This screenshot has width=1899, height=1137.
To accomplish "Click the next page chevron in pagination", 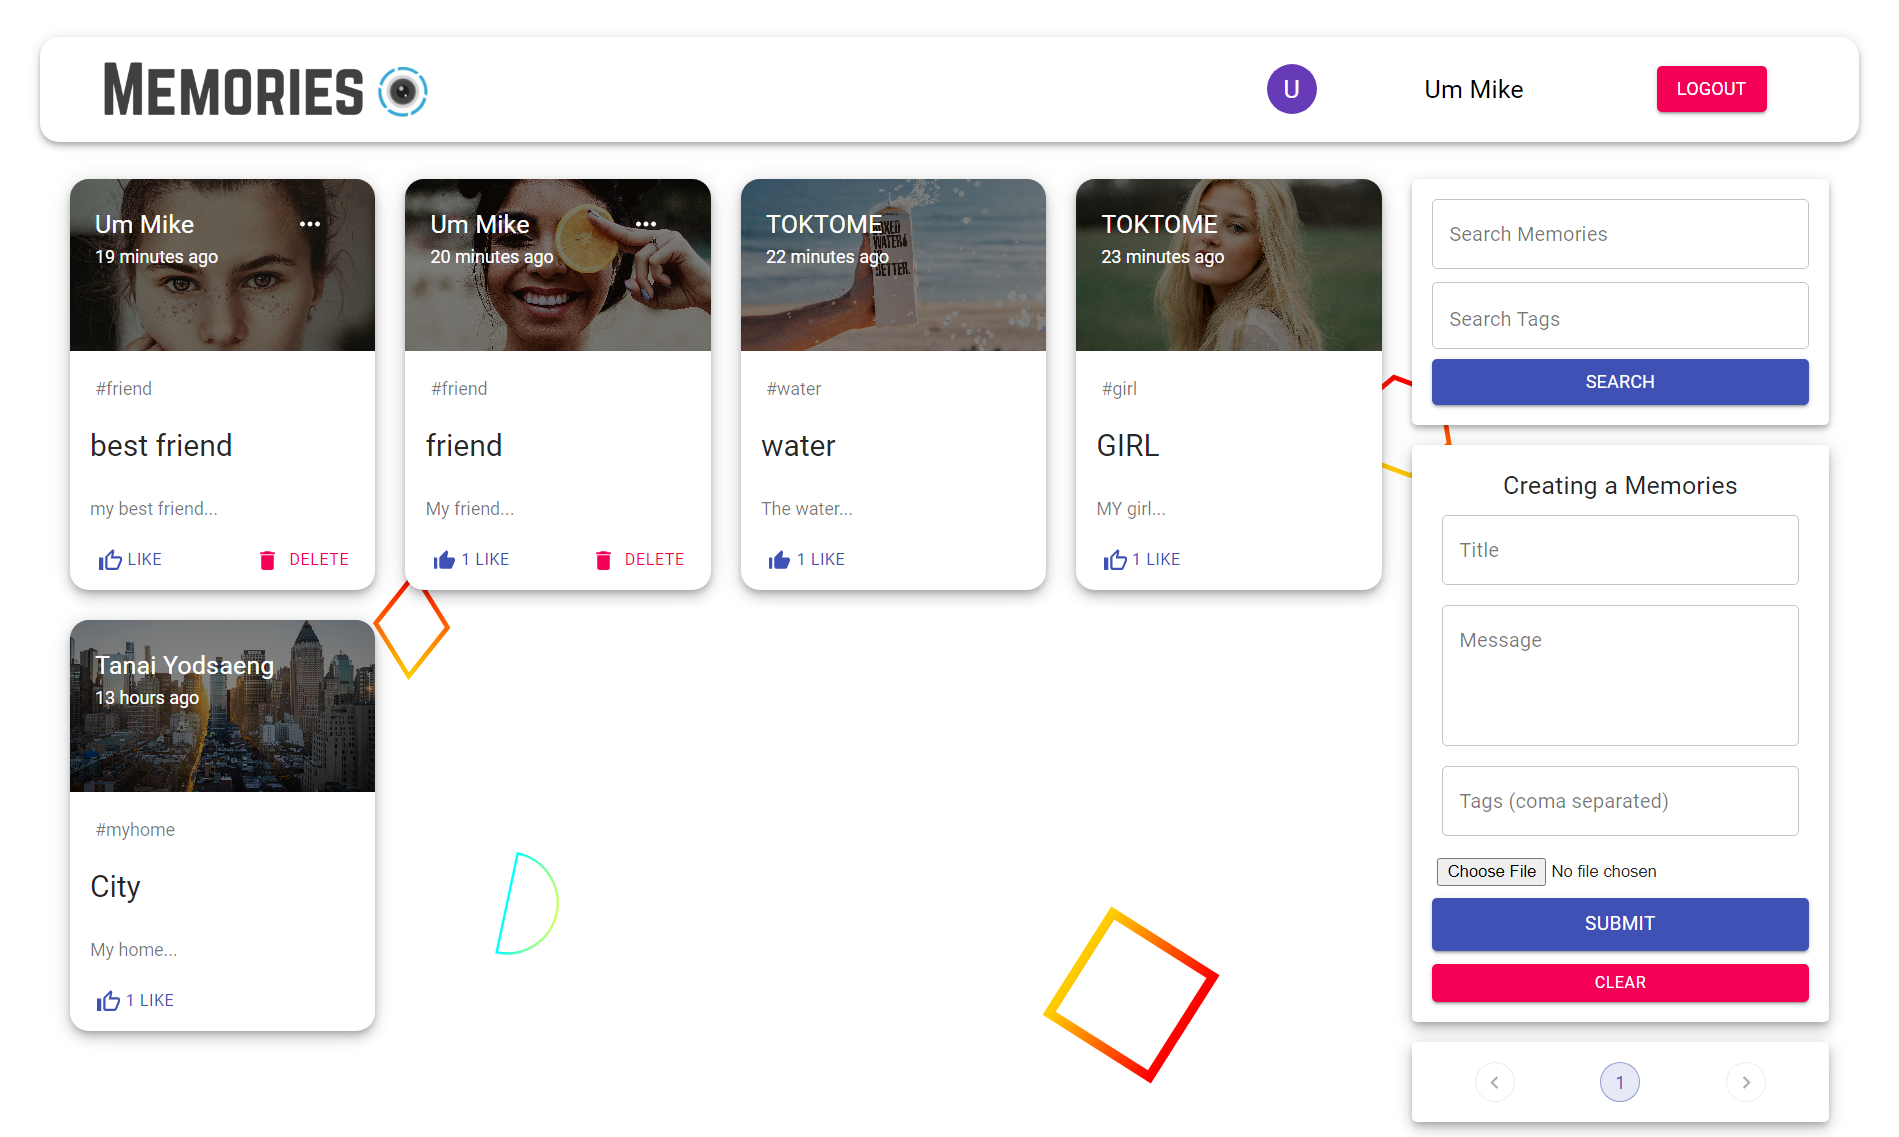I will click(1745, 1081).
